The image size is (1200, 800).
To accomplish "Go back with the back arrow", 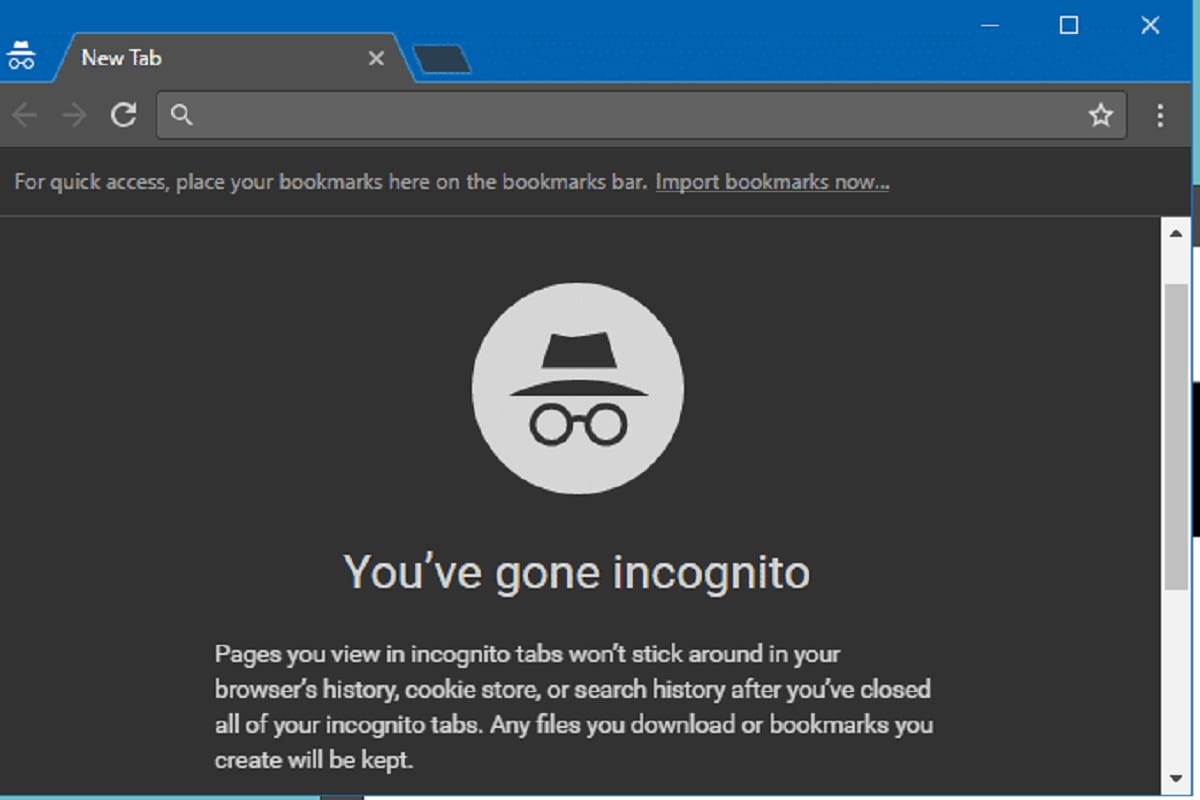I will tap(24, 115).
